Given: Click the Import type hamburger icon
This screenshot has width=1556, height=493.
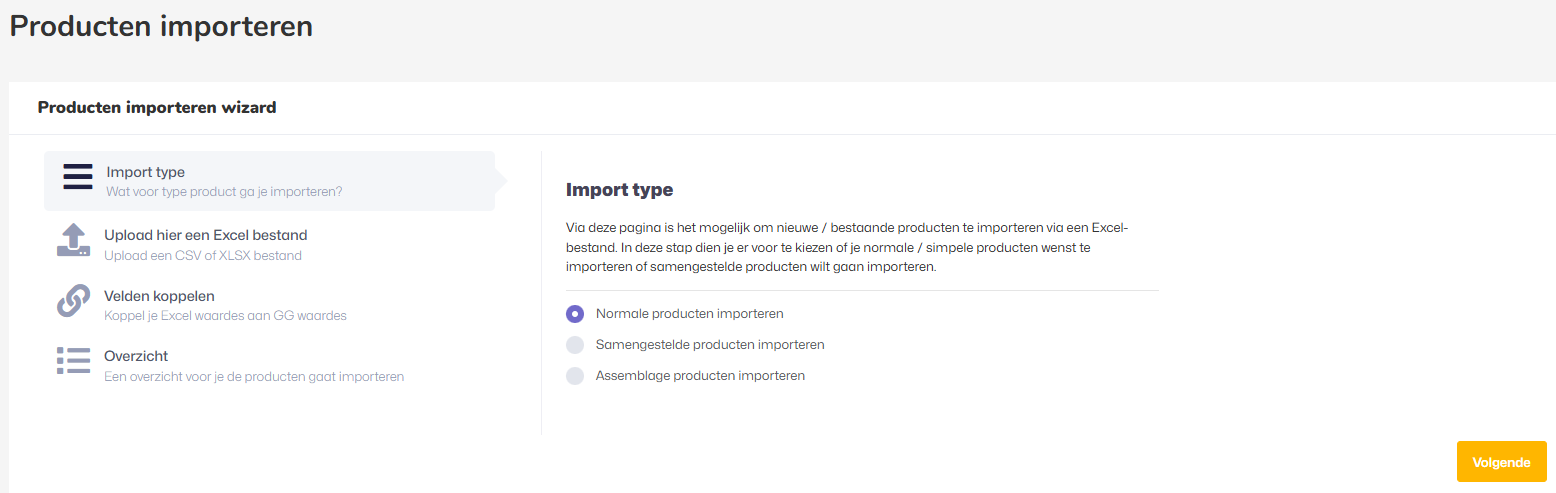Looking at the screenshot, I should (77, 176).
